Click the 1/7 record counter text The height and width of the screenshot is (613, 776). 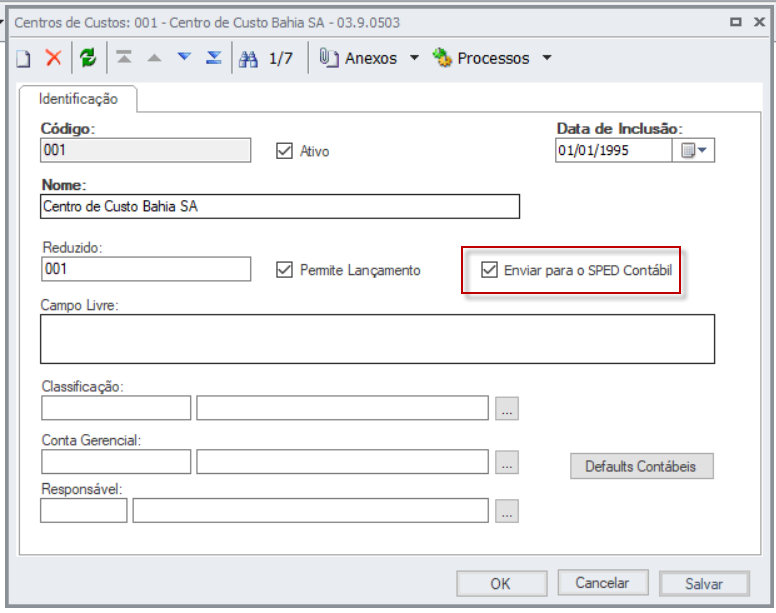[281, 58]
